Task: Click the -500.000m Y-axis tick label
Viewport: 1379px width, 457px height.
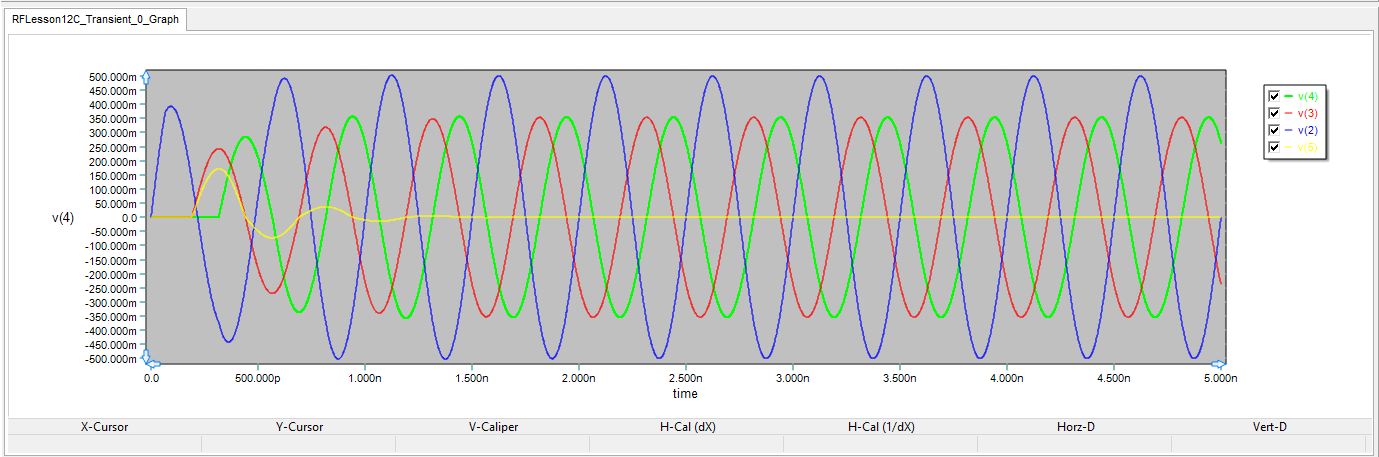Action: click(x=112, y=359)
